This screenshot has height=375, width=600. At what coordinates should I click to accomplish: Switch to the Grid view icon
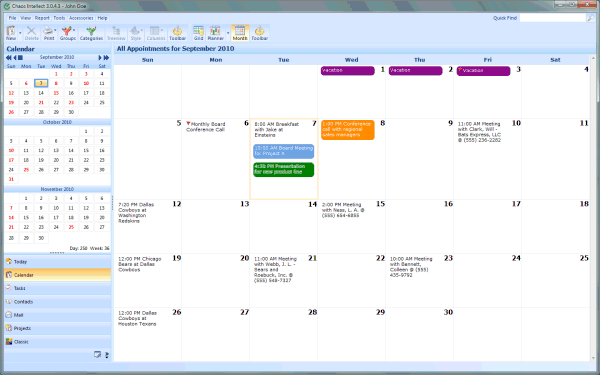pos(198,33)
